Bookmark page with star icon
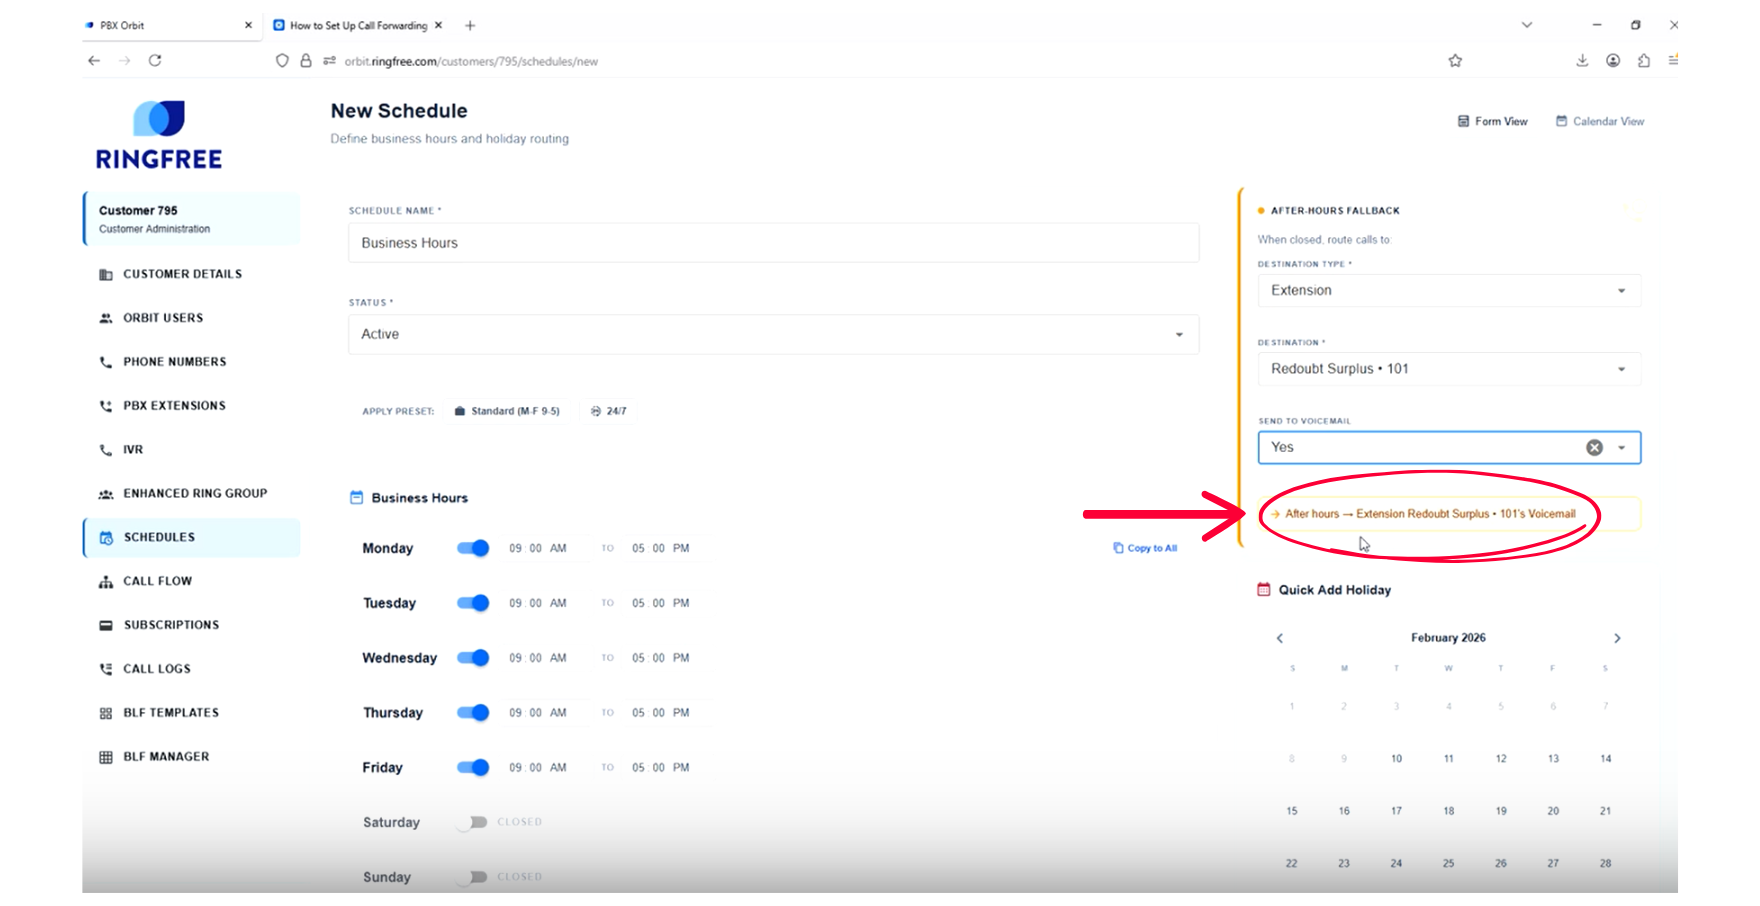The width and height of the screenshot is (1760, 906). pos(1455,61)
